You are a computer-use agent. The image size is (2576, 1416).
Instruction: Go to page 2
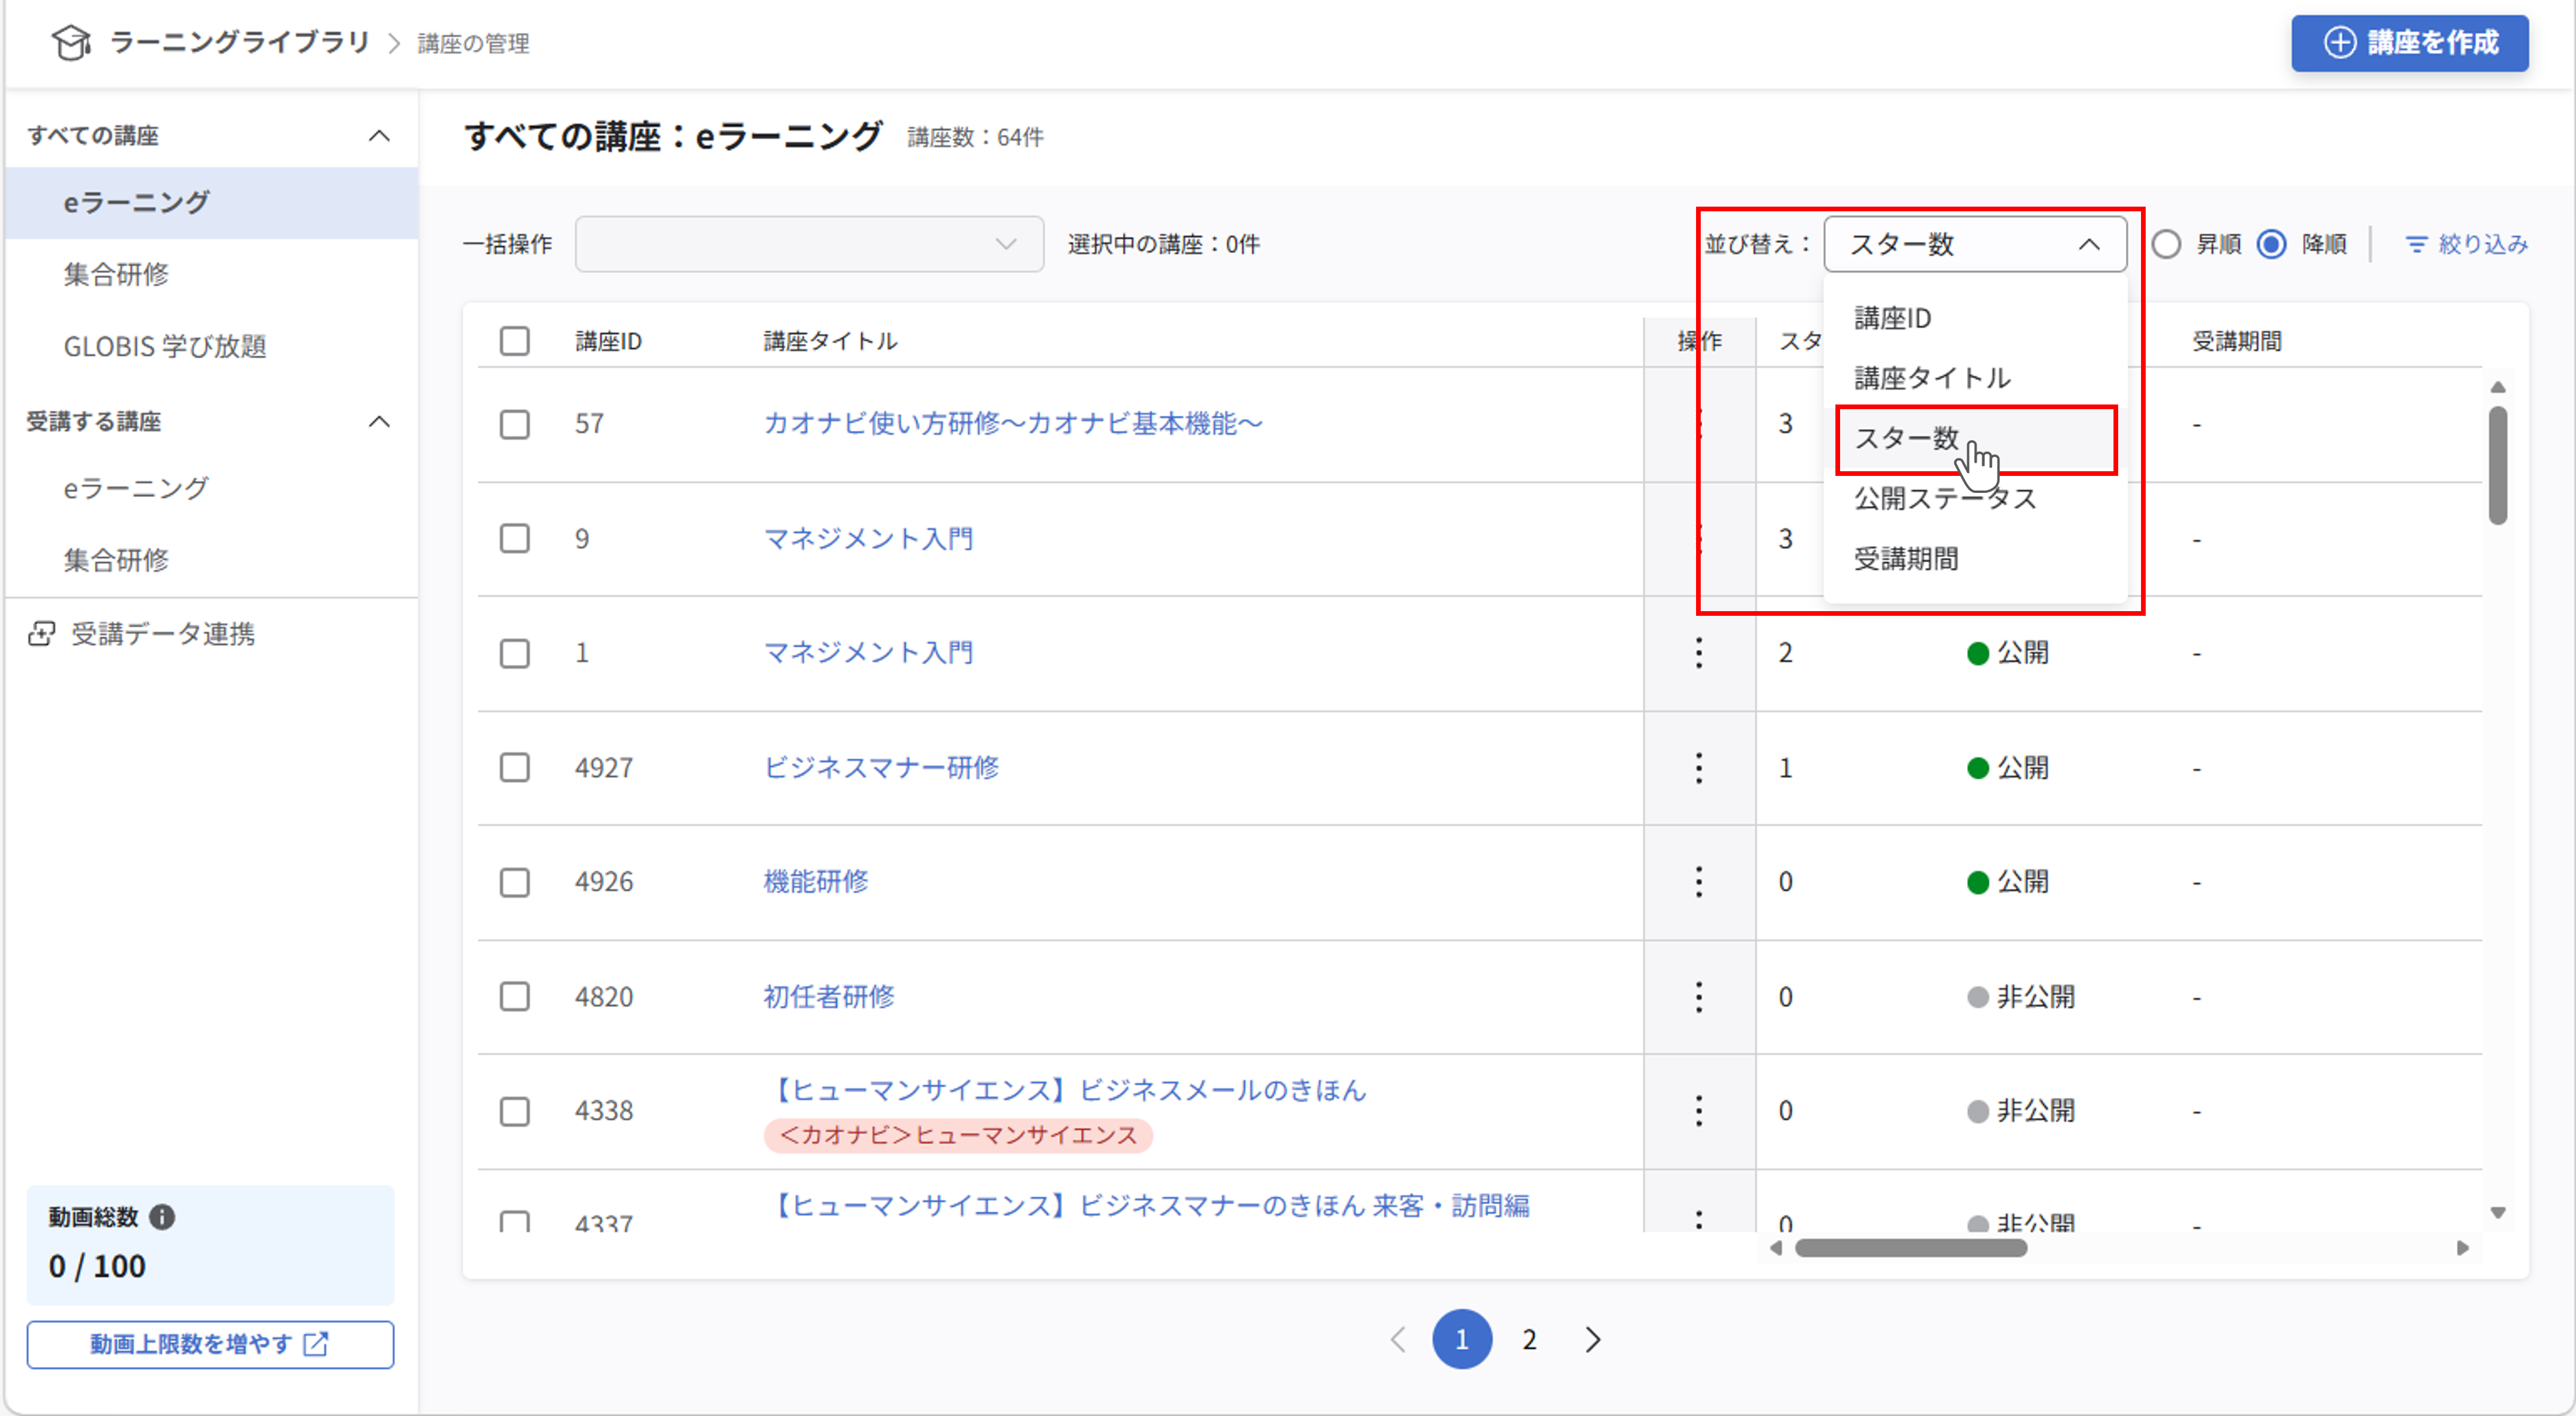pos(1529,1339)
